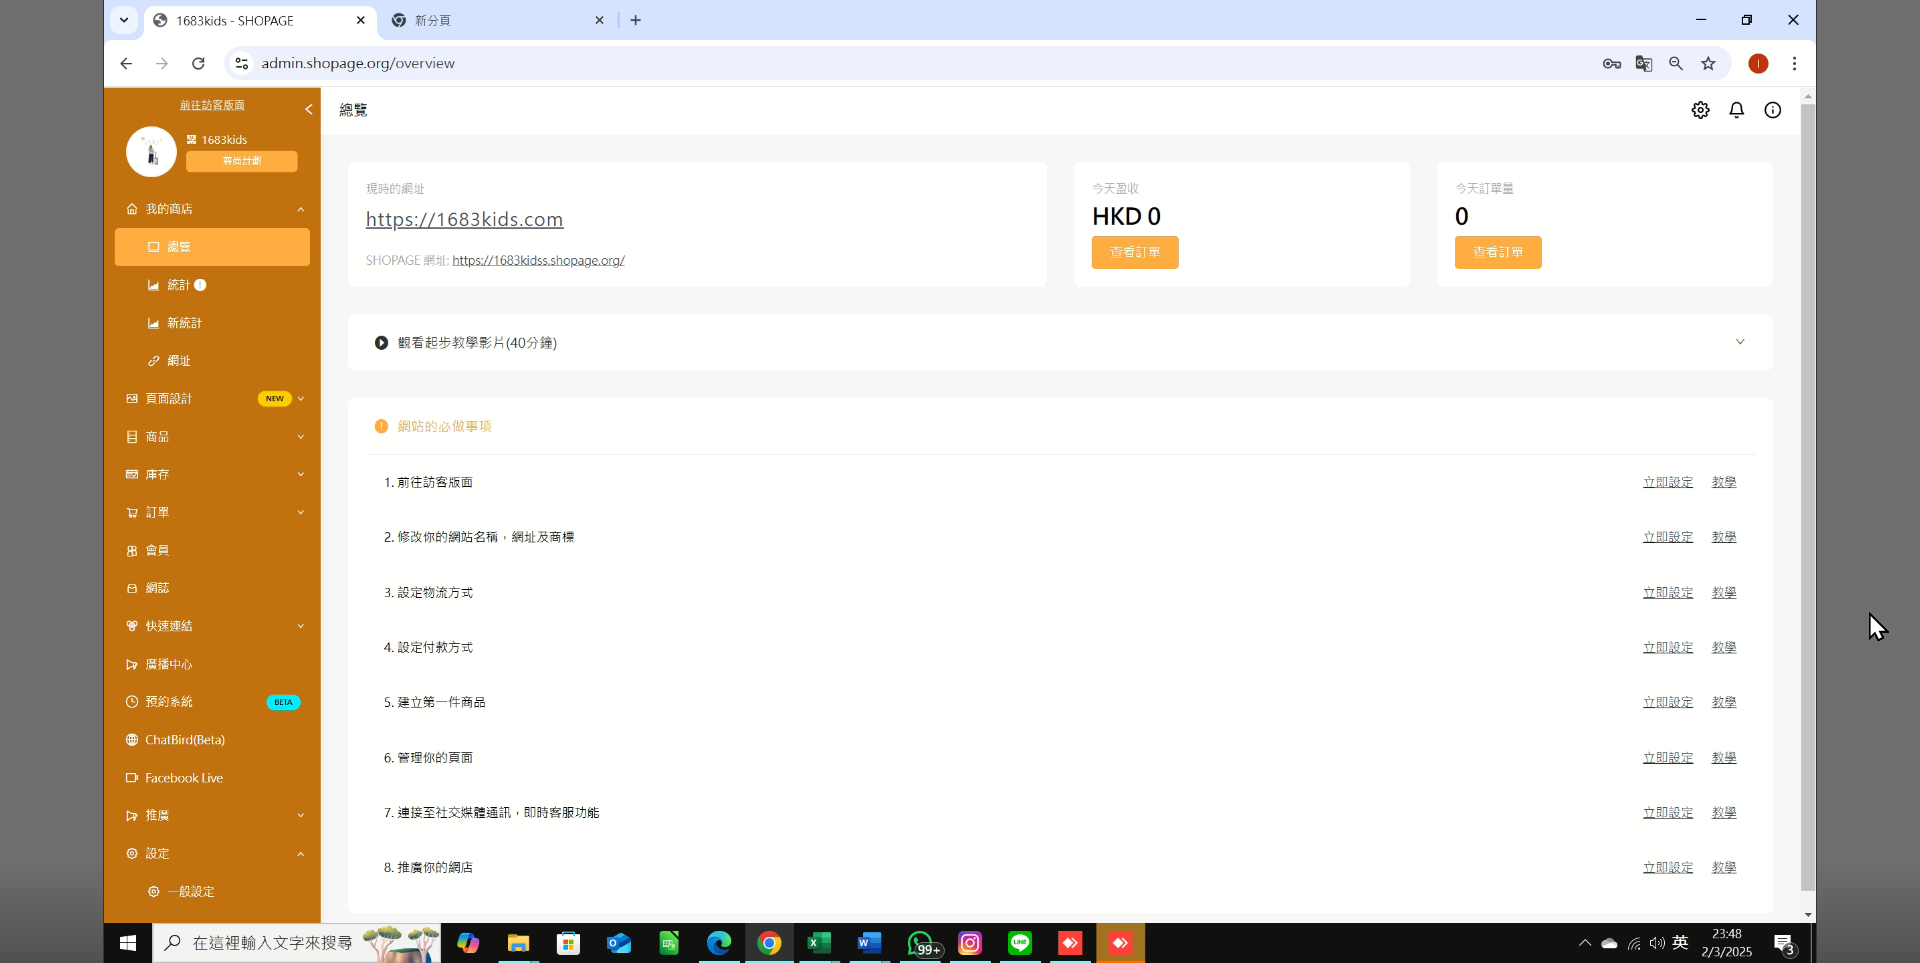Click the info circle icon in the header
Viewport: 1920px width, 963px height.
(1772, 110)
